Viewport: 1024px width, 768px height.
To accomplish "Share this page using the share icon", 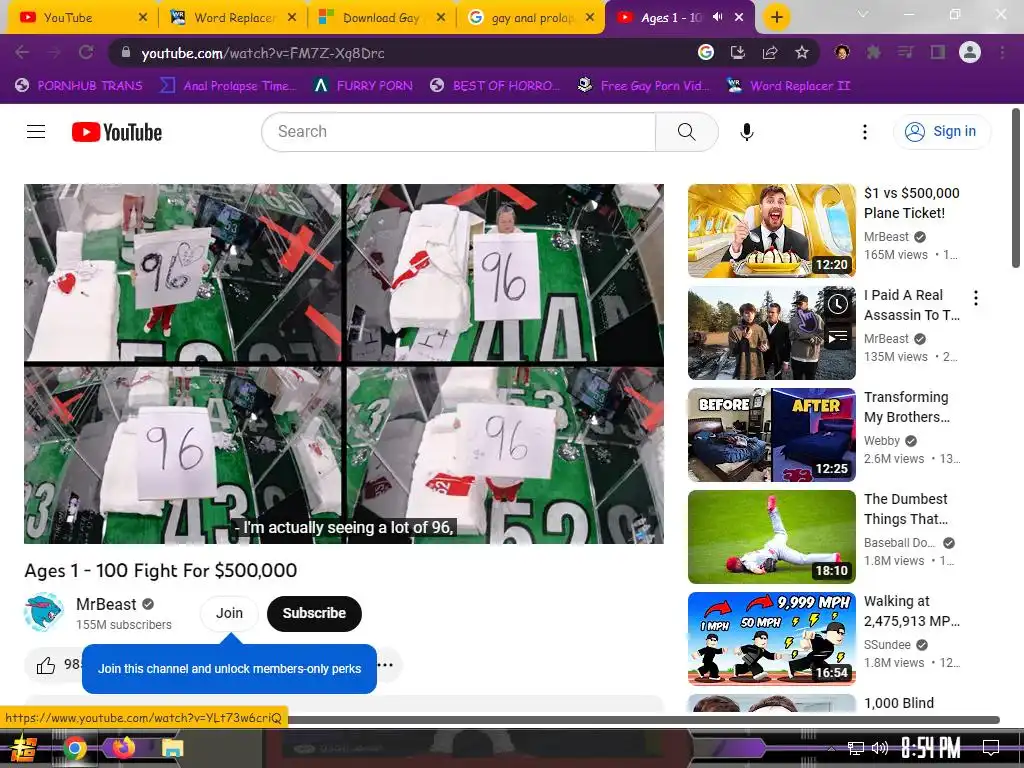I will [770, 52].
